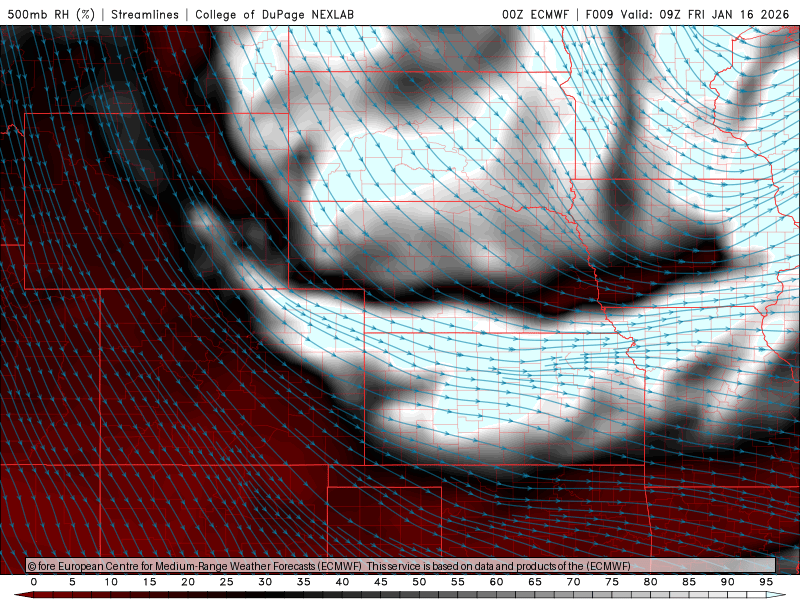Screen dimensions: 800x600
Task: Click the '95' value on color scale
Action: pos(766,582)
